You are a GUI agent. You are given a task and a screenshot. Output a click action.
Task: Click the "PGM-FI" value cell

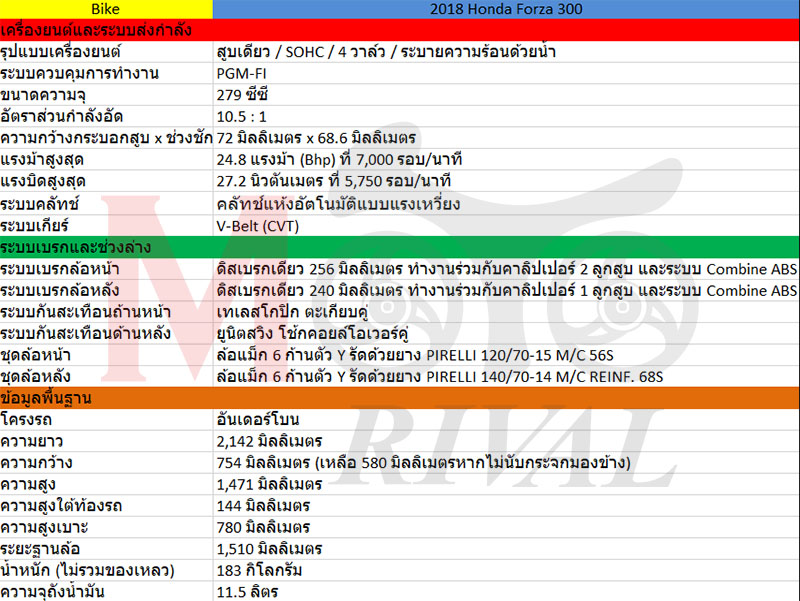[x=506, y=73]
